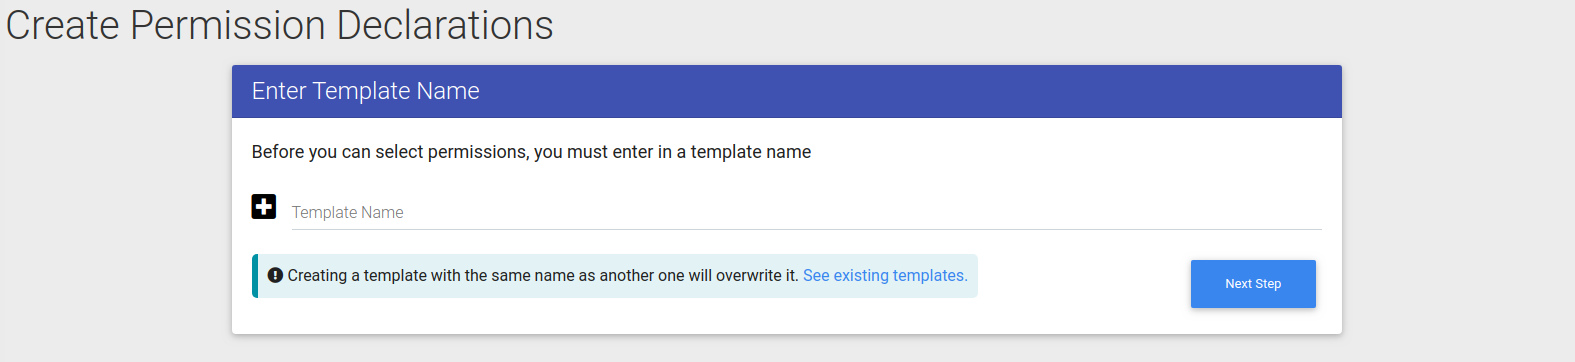The width and height of the screenshot is (1575, 362).
Task: Click the underline of the Template Name field
Action: pos(806,229)
